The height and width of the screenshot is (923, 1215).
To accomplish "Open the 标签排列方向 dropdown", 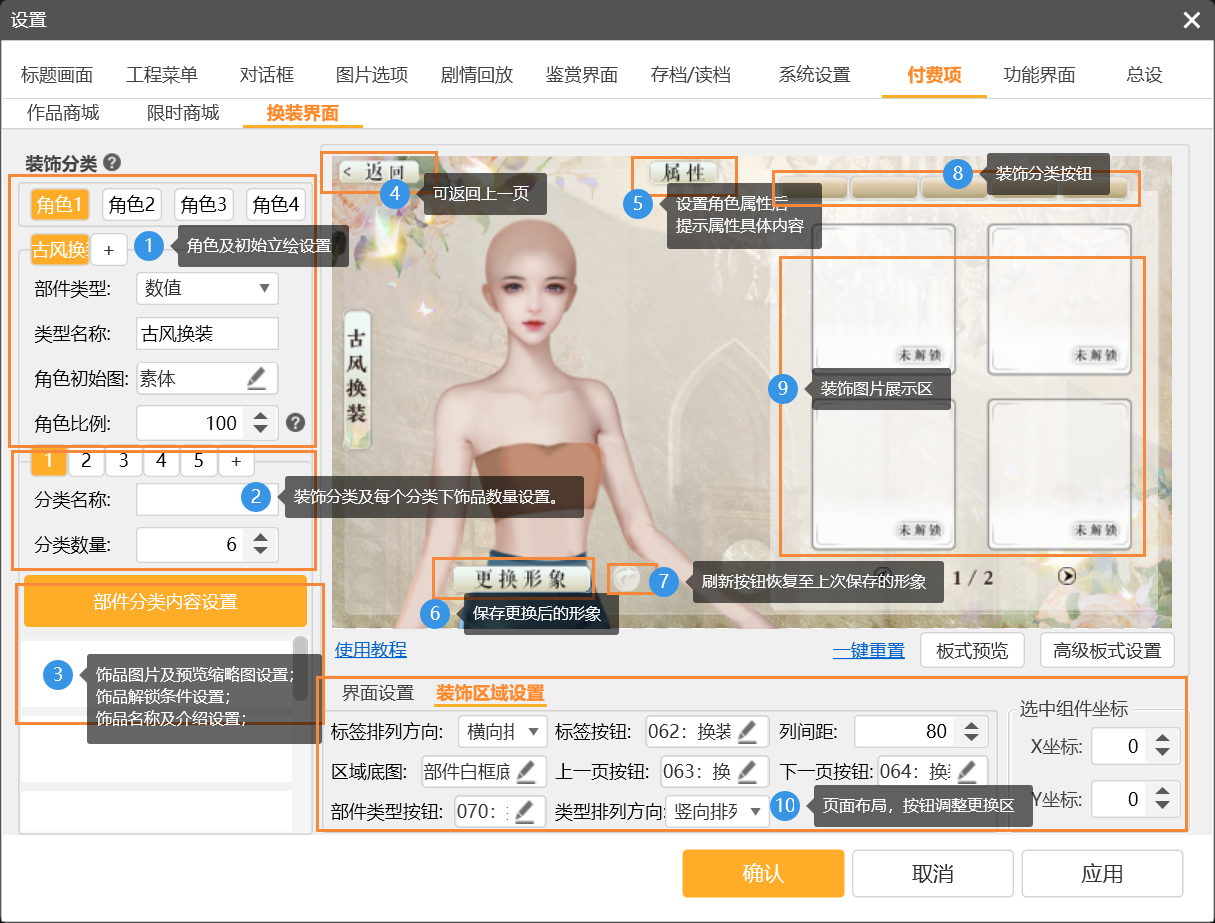I will tap(503, 732).
